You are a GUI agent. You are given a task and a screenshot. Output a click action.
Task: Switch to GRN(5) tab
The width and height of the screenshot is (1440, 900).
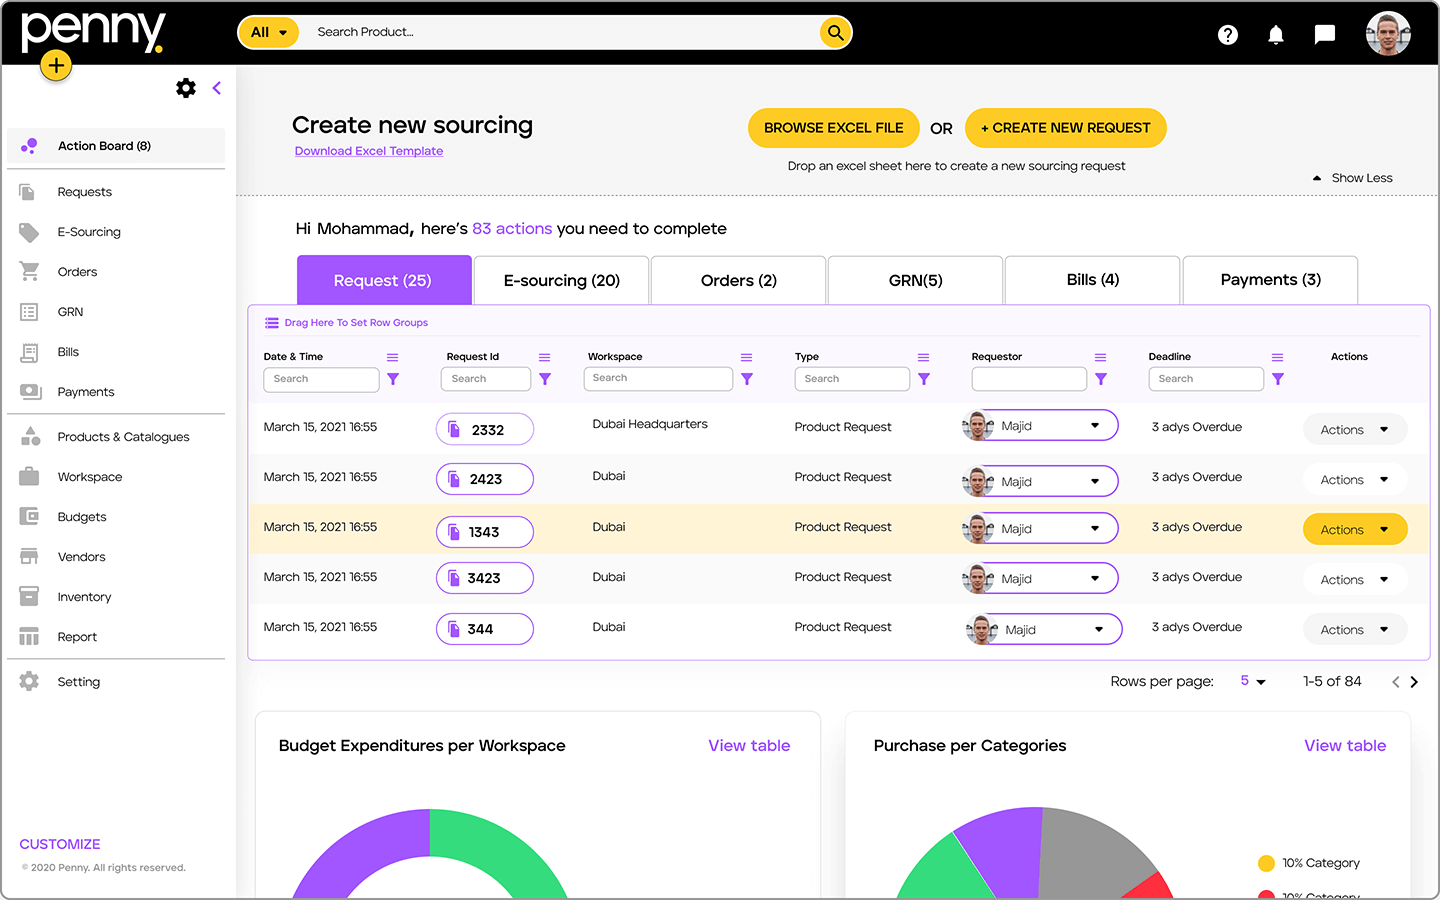[x=915, y=280]
